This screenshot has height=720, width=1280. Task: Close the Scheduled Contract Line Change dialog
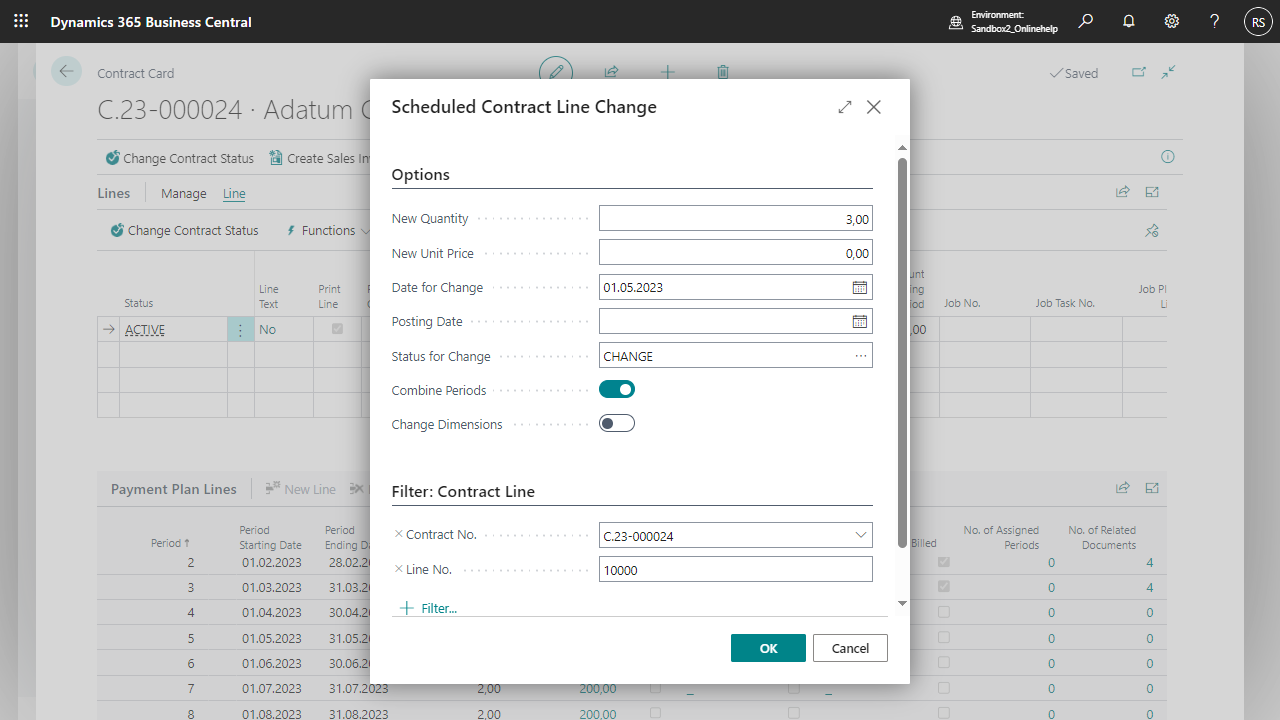(x=874, y=107)
